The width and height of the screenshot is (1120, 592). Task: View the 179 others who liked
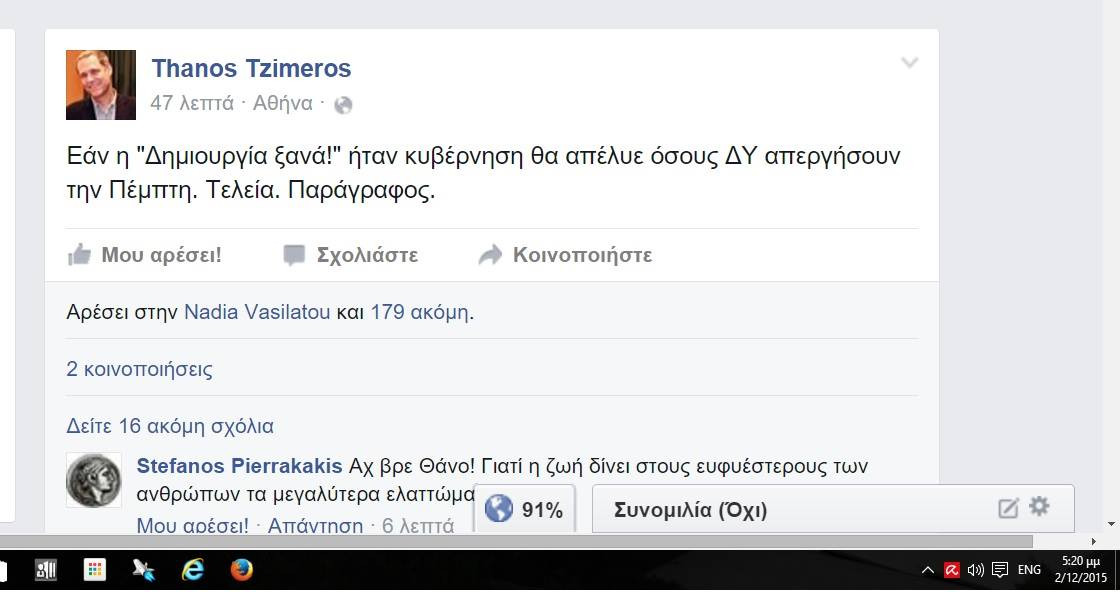point(419,312)
